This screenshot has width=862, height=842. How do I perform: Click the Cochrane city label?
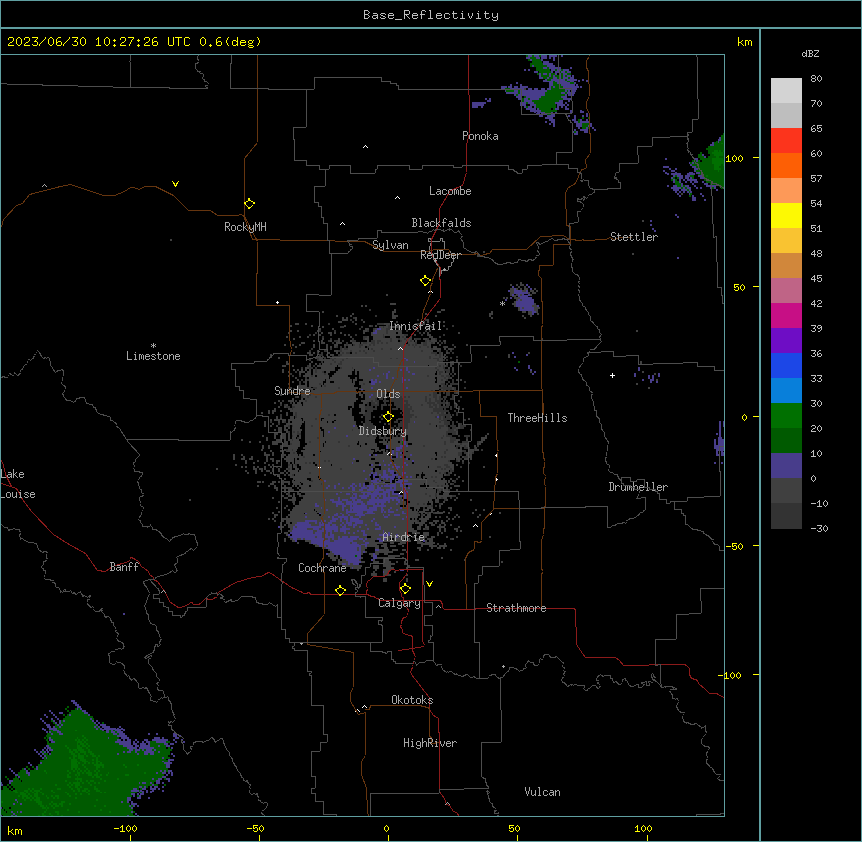tap(322, 568)
